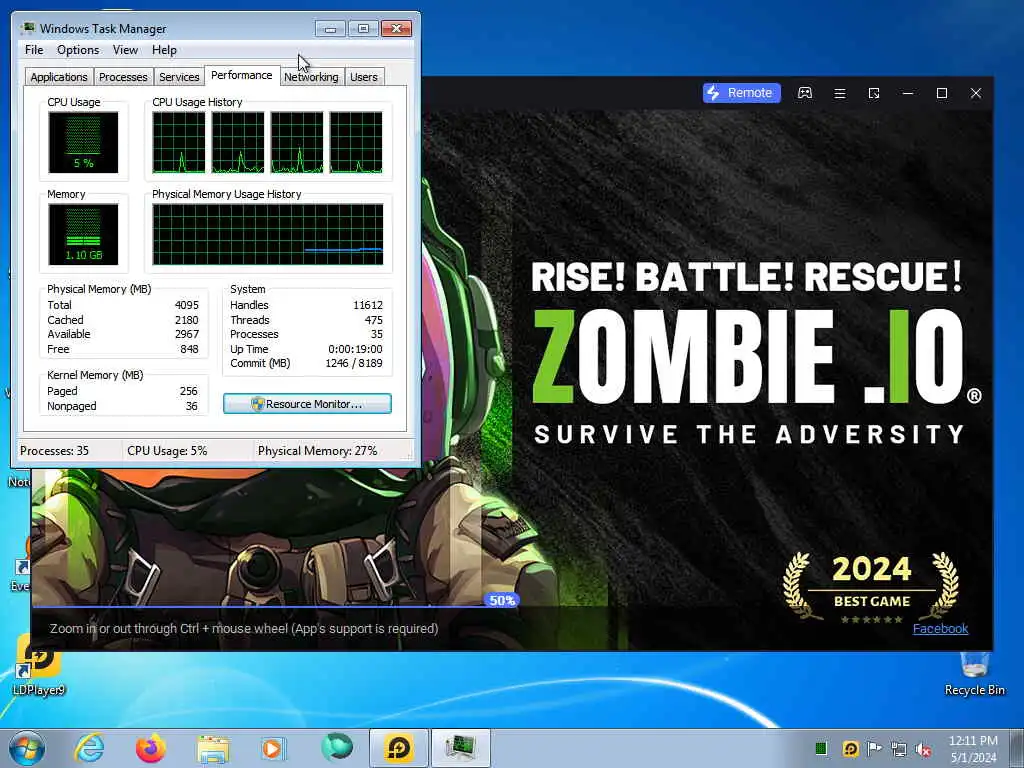Click the Memory 1.10 GB meter
Screen dimensions: 1024x768
pyautogui.click(x=83, y=234)
